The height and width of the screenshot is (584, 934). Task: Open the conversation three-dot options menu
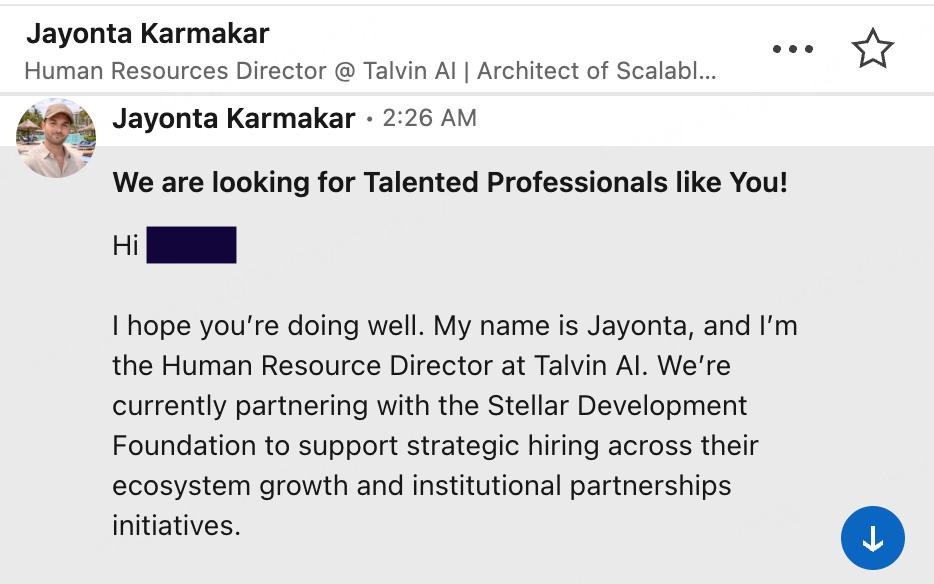[793, 47]
